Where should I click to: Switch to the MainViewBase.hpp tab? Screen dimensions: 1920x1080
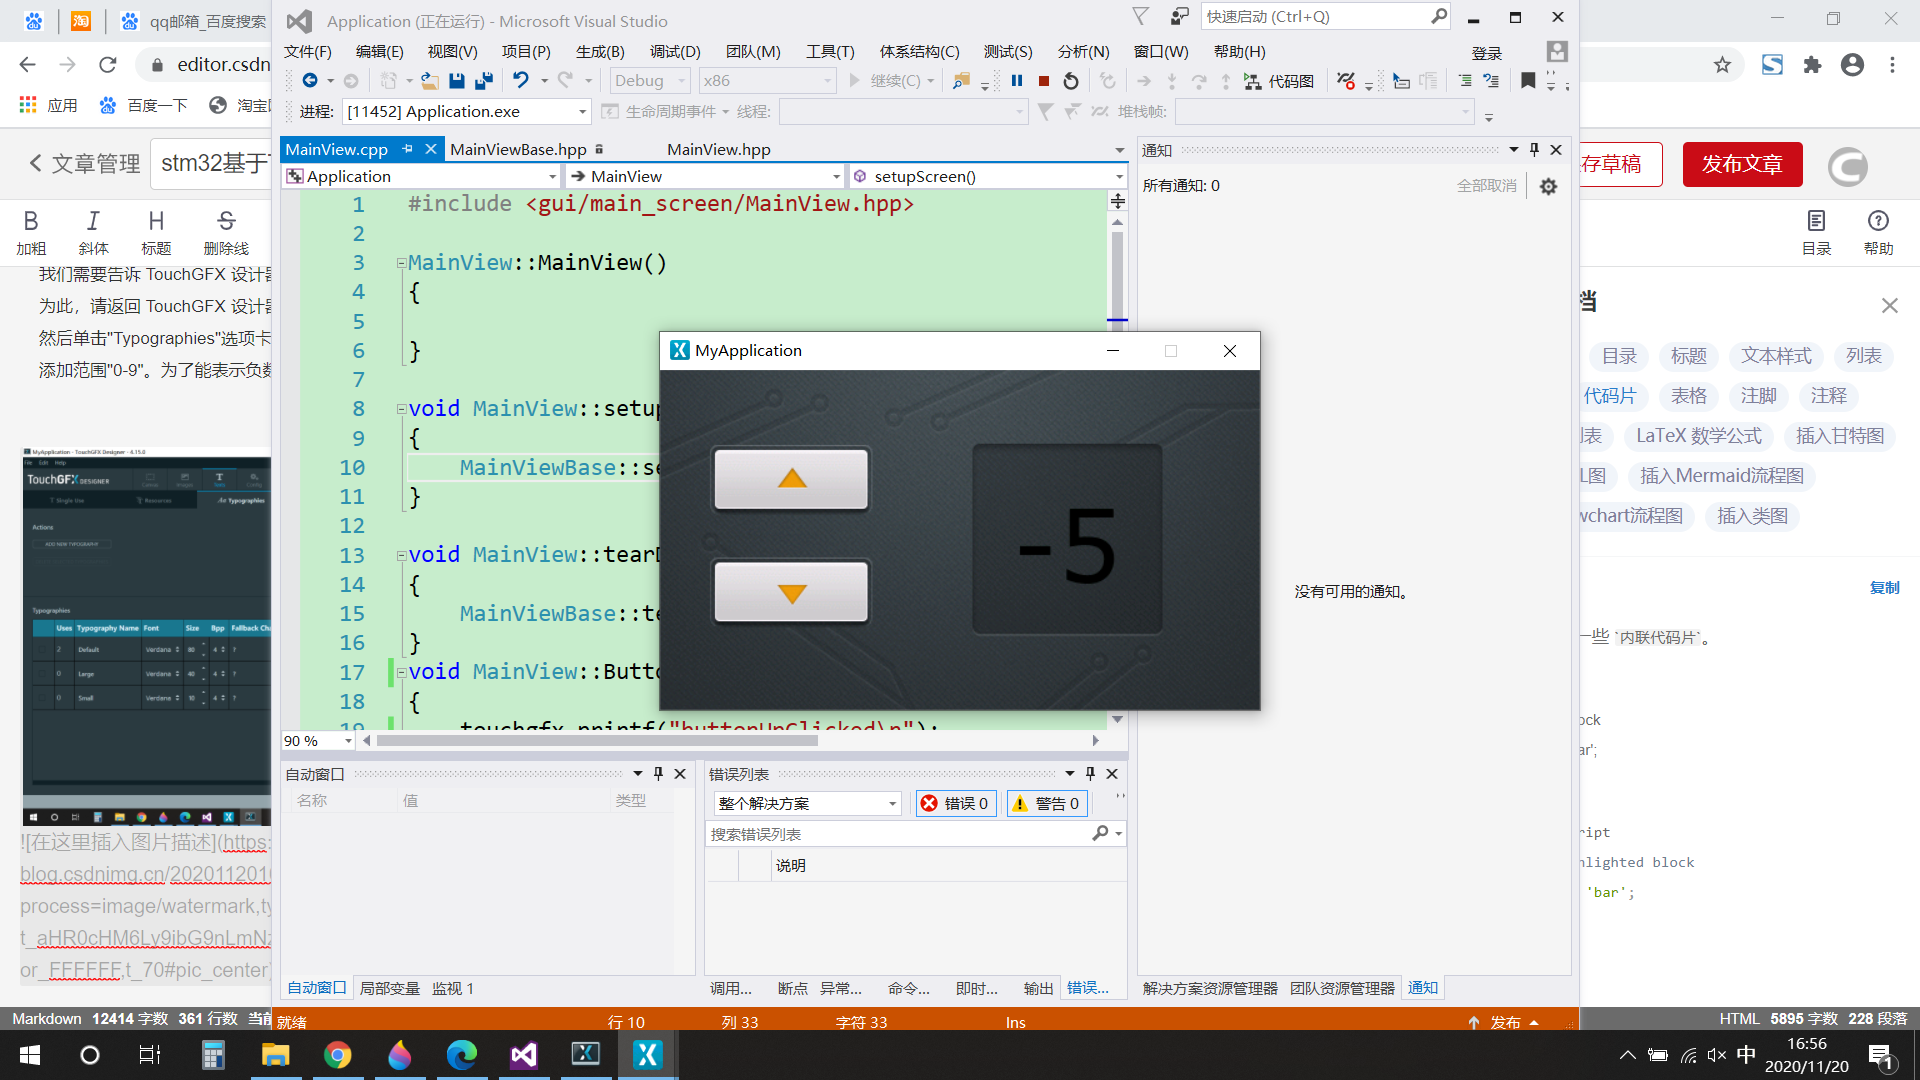pos(518,149)
